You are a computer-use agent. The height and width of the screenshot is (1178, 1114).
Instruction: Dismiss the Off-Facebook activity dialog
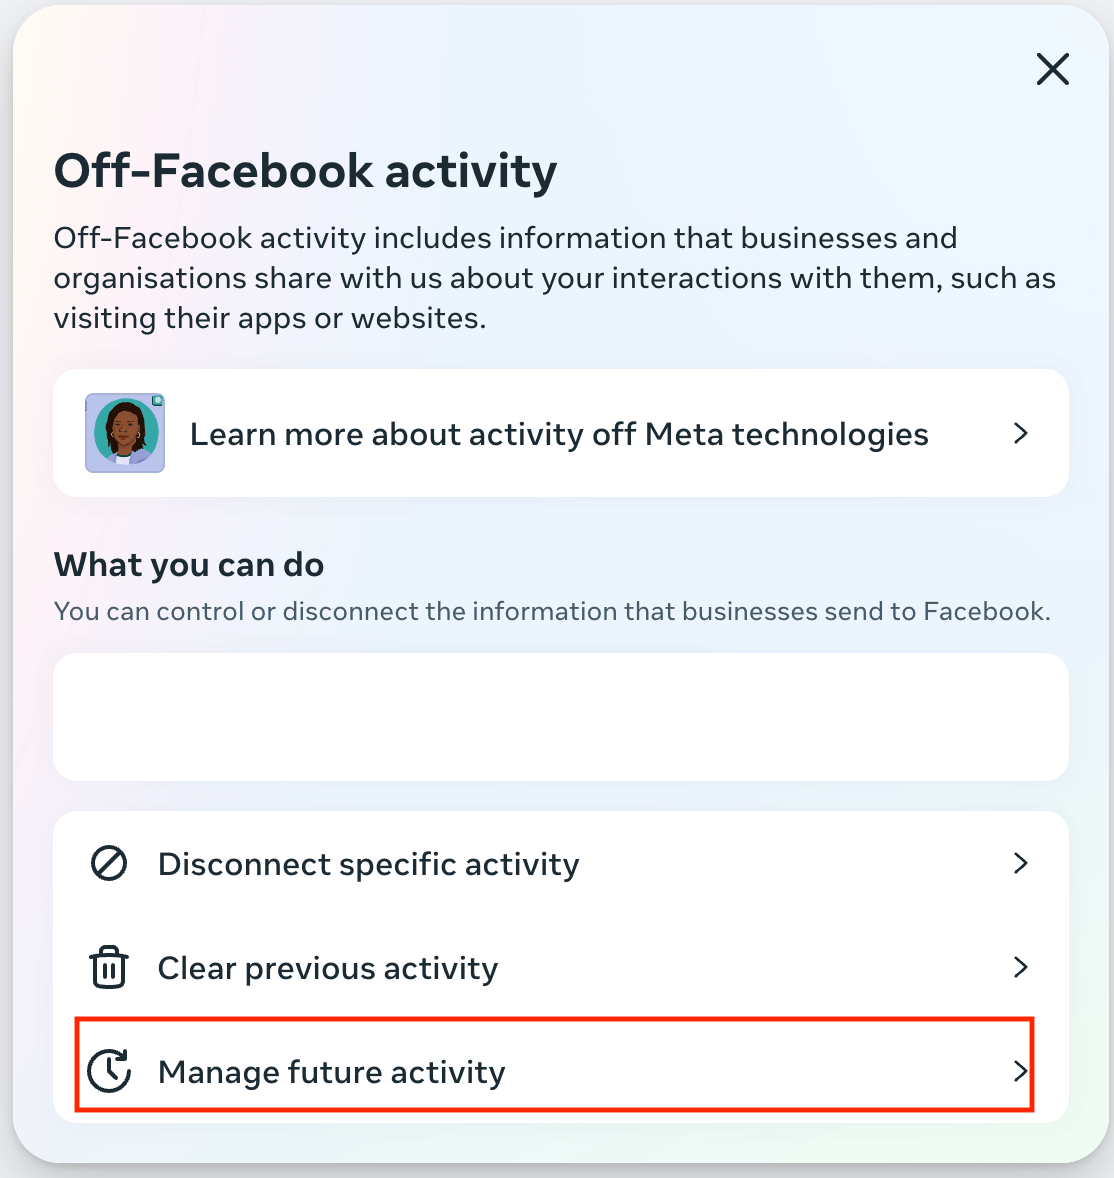click(x=1052, y=69)
